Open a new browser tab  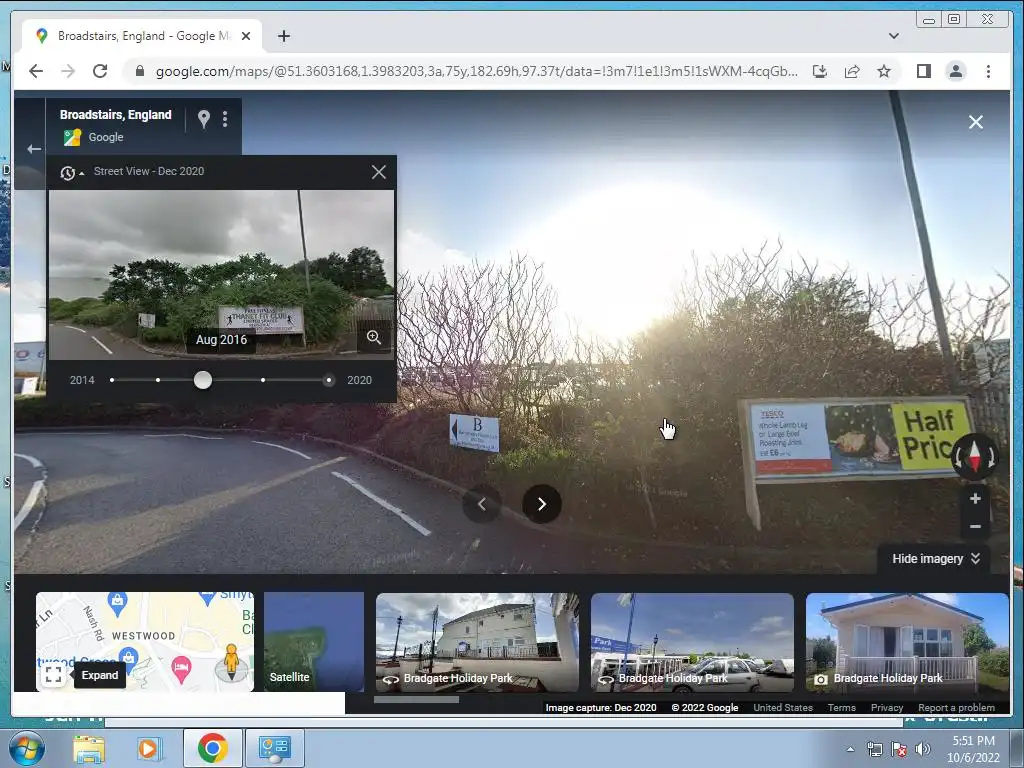tap(283, 36)
